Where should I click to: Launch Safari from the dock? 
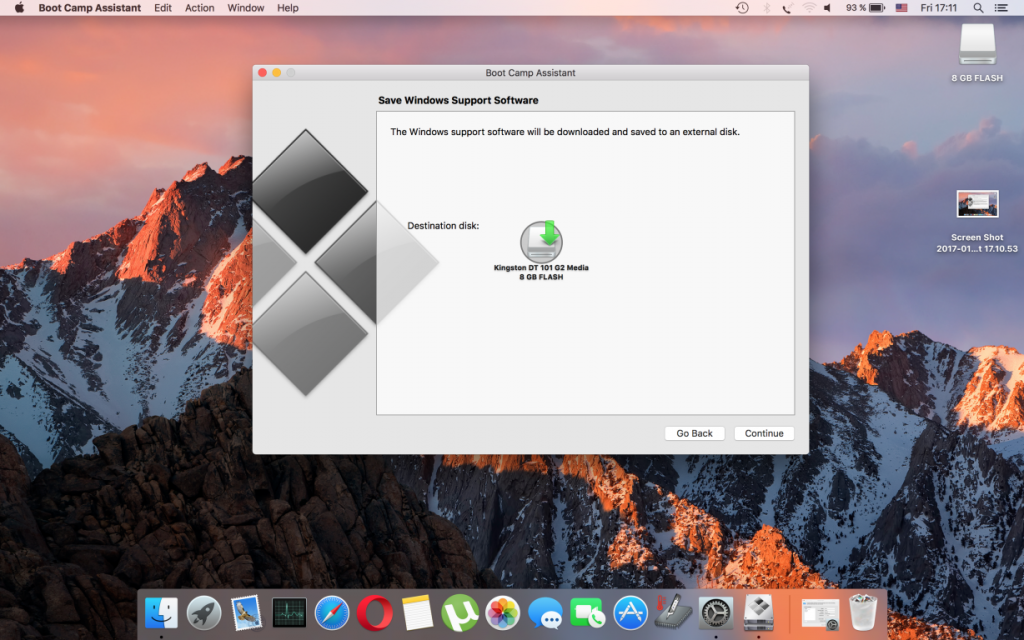pyautogui.click(x=331, y=612)
